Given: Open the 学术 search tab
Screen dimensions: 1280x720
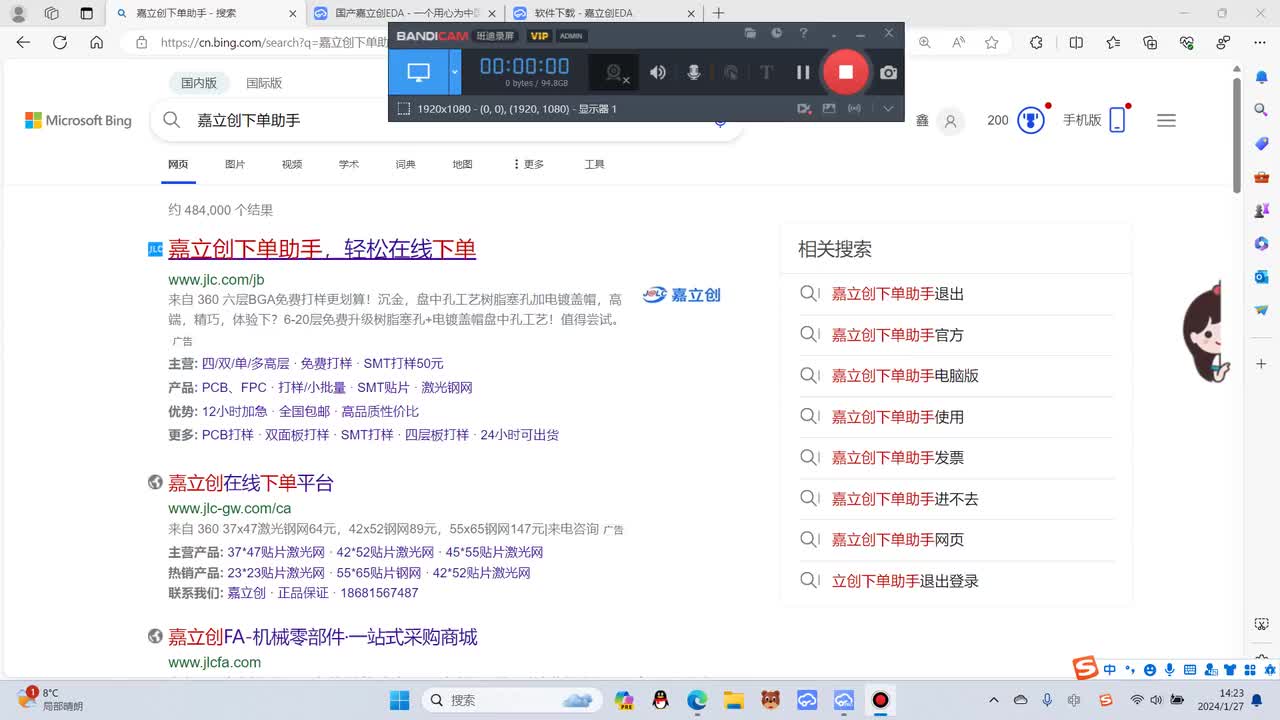Looking at the screenshot, I should [349, 164].
